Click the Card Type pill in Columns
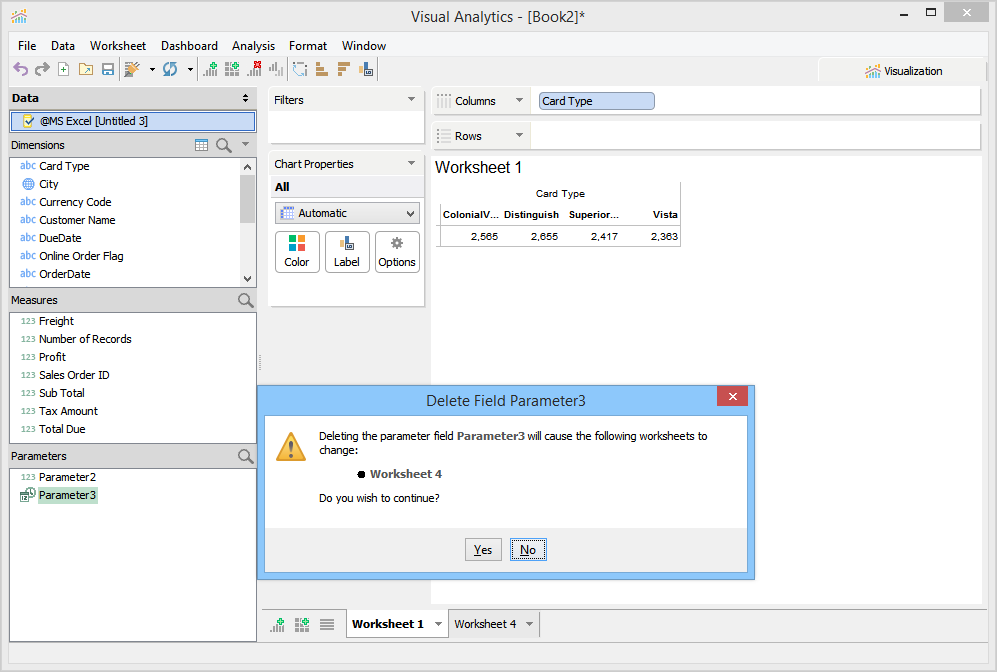997x672 pixels. pyautogui.click(x=596, y=100)
